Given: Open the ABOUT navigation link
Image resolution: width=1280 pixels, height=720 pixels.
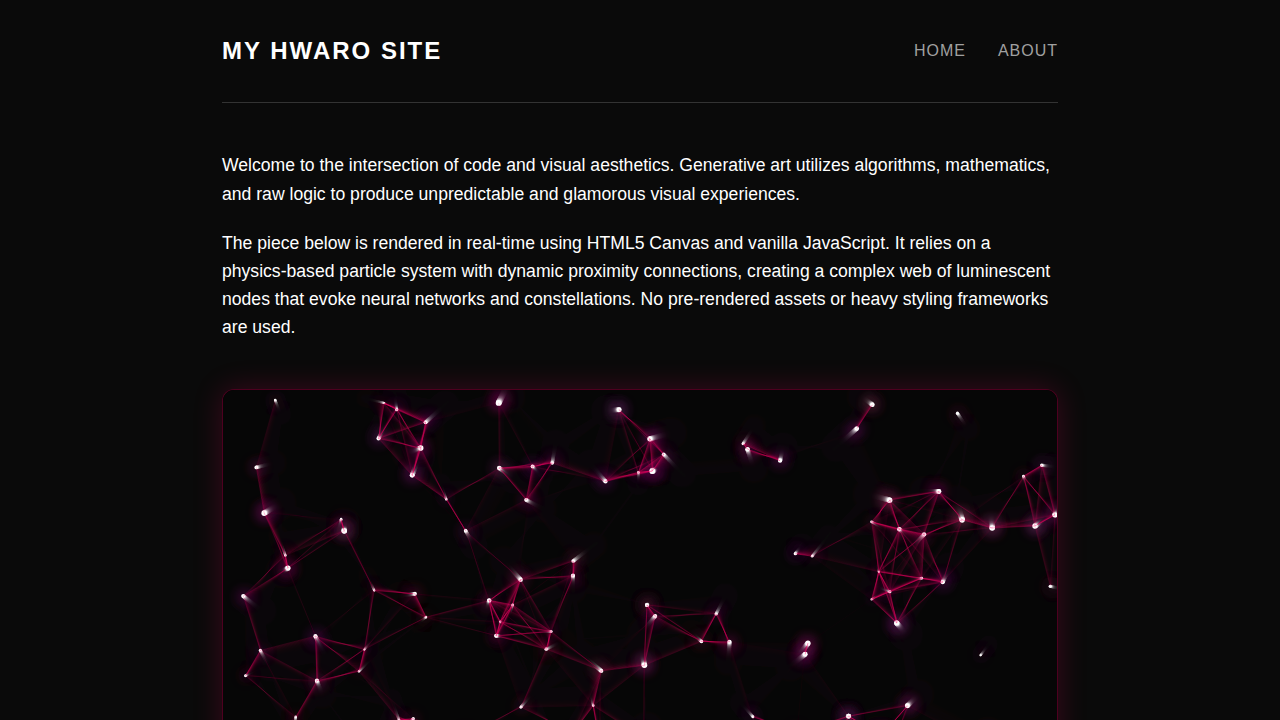Looking at the screenshot, I should [x=1027, y=50].
